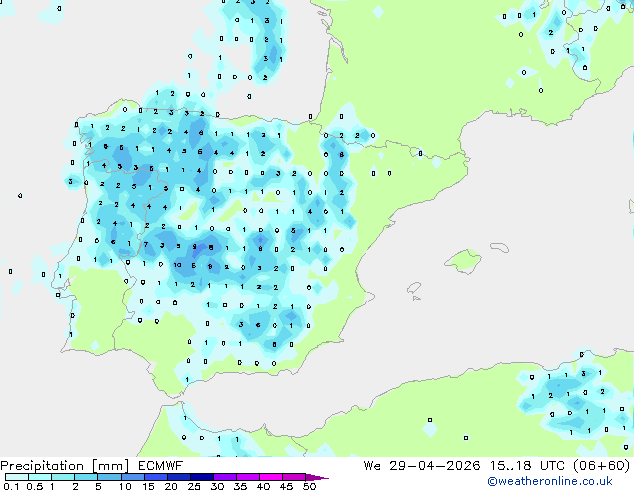The image size is (634, 490).
Task: Select the 40–45 mm magenta legend swatch
Action: coord(271,477)
